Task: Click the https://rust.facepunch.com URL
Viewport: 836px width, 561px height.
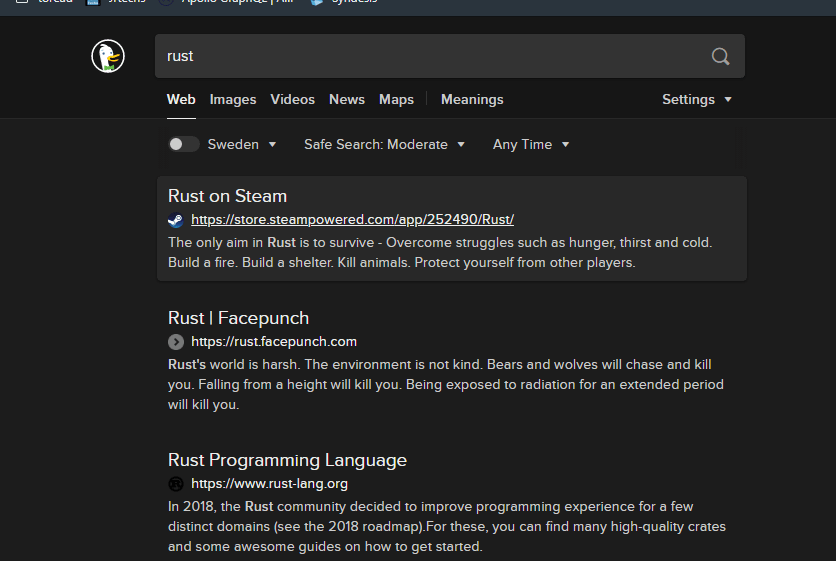Action: pos(274,342)
